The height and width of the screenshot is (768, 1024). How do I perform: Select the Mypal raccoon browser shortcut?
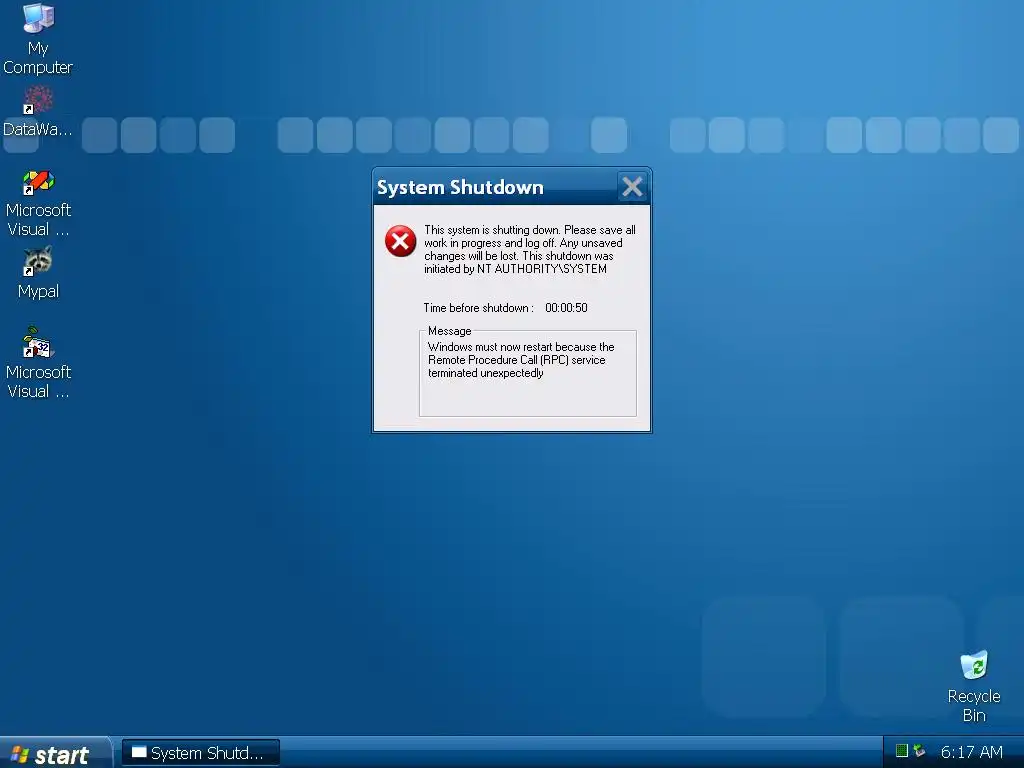pyautogui.click(x=38, y=273)
